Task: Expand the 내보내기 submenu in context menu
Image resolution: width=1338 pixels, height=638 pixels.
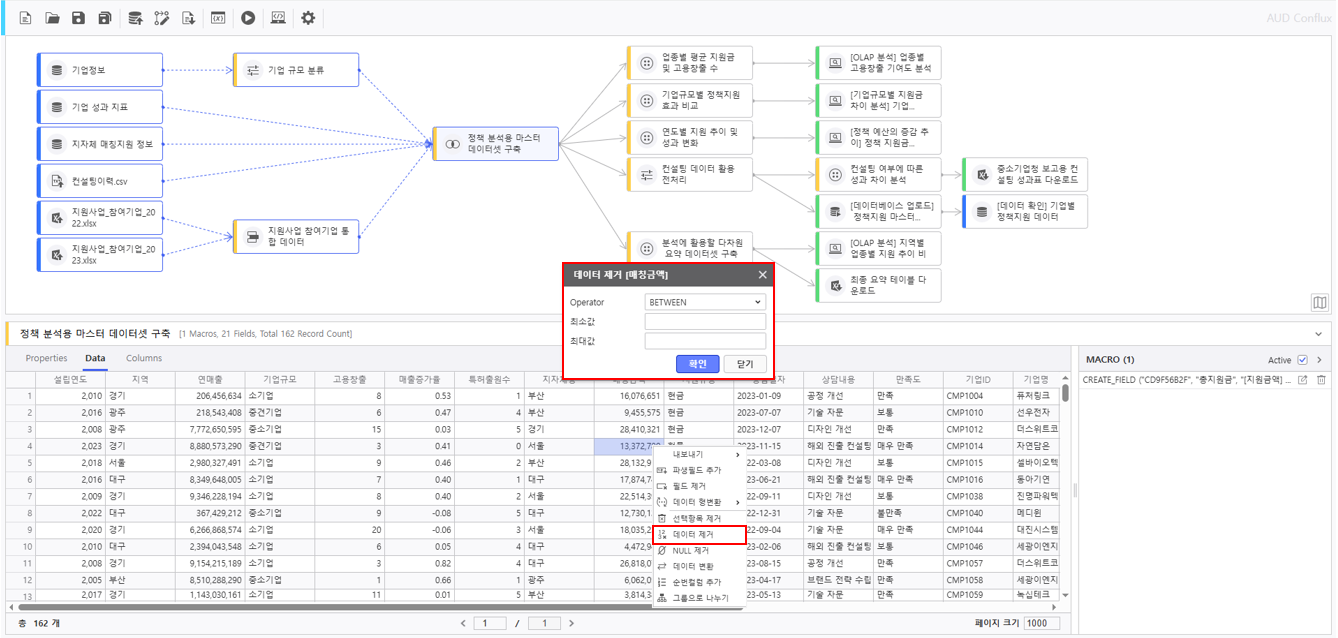Action: [698, 454]
